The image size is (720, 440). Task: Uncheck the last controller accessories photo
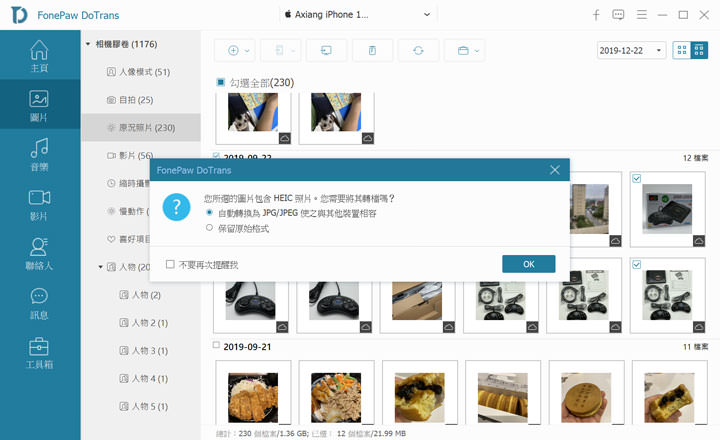click(636, 265)
